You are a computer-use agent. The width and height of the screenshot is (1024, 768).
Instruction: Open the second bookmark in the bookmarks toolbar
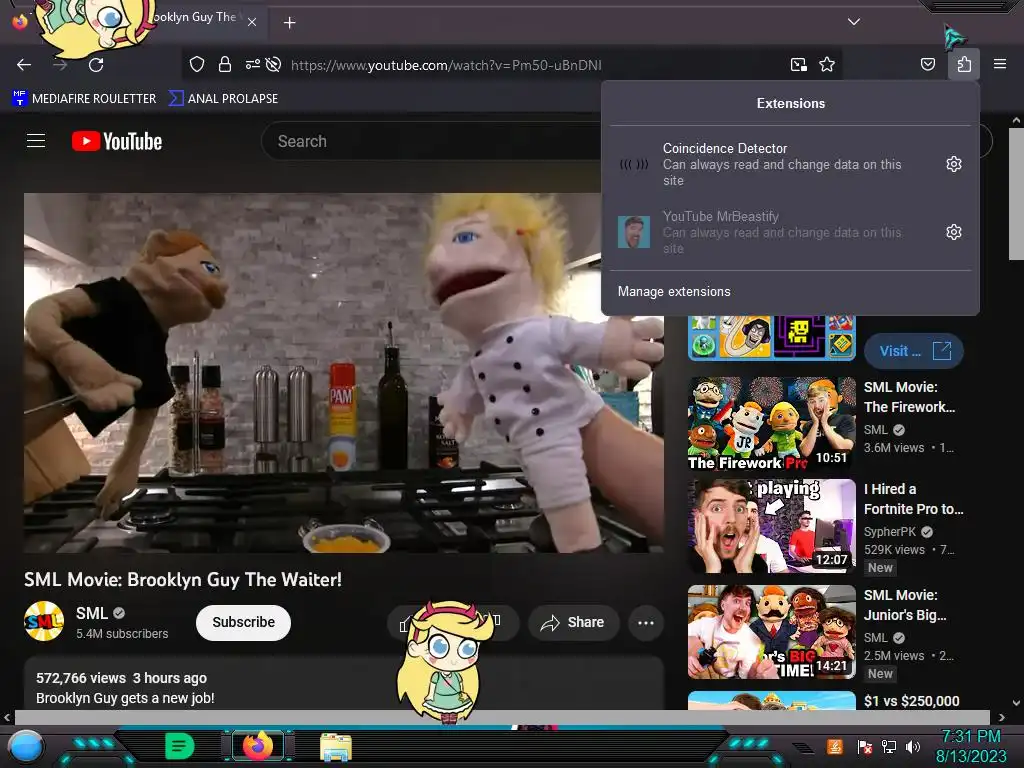click(223, 99)
